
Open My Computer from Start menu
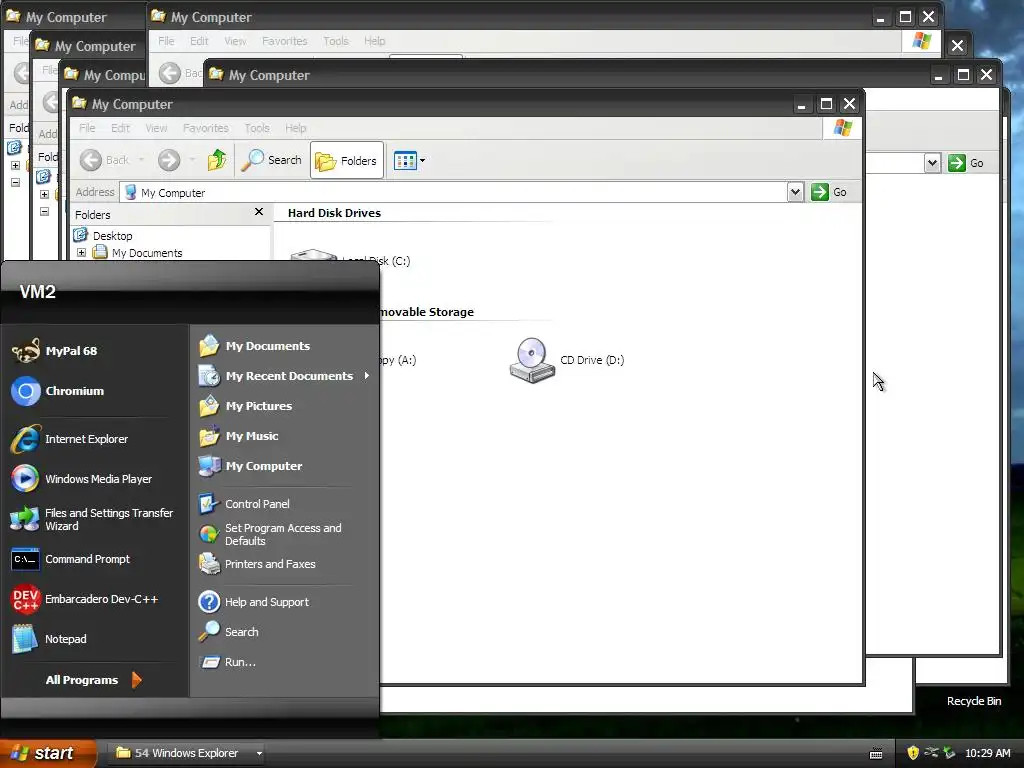coord(251,466)
